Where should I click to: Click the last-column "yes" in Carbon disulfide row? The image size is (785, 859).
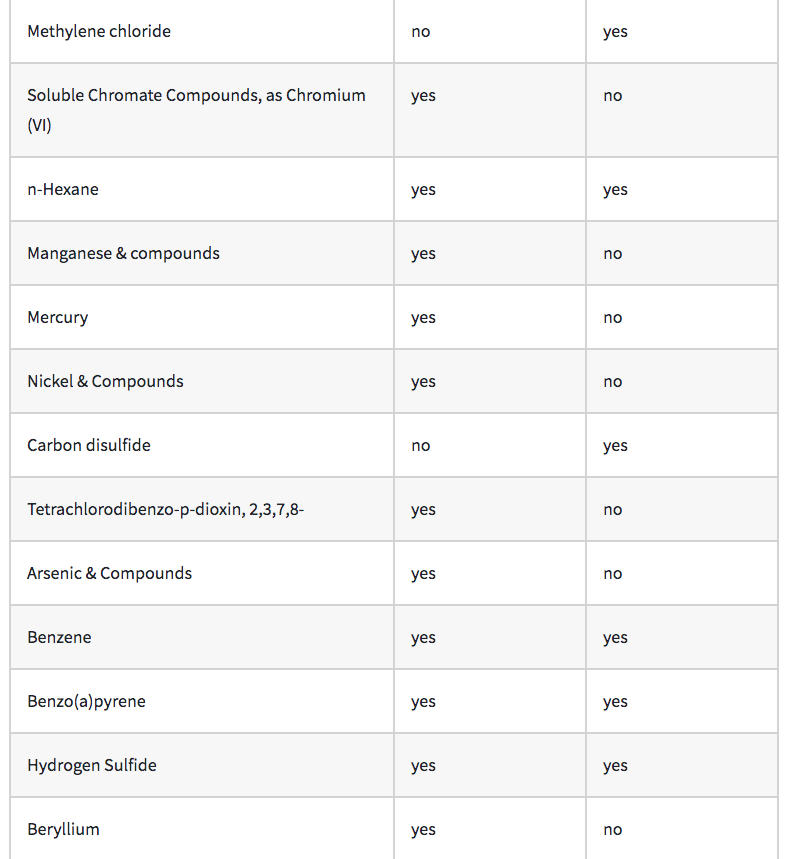pyautogui.click(x=615, y=446)
